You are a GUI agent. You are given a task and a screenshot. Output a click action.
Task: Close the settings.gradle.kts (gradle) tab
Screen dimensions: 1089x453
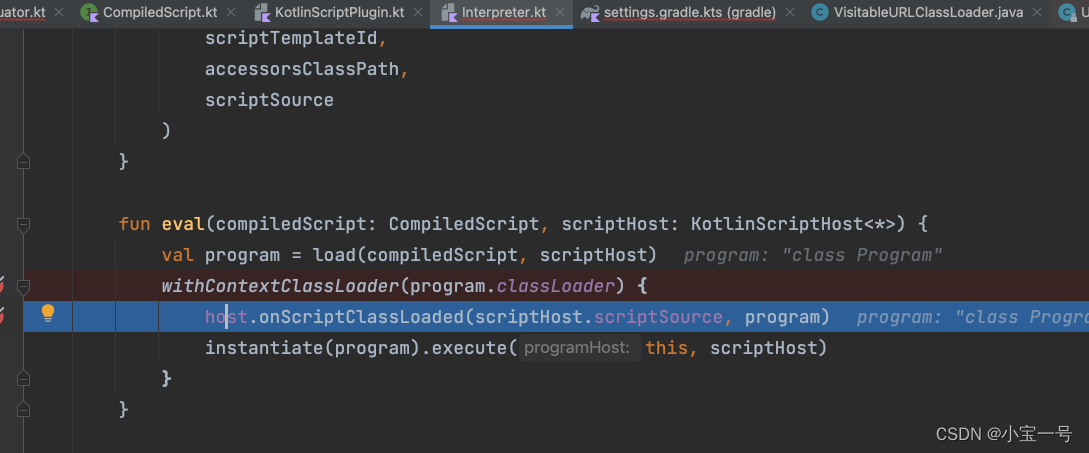(x=791, y=12)
